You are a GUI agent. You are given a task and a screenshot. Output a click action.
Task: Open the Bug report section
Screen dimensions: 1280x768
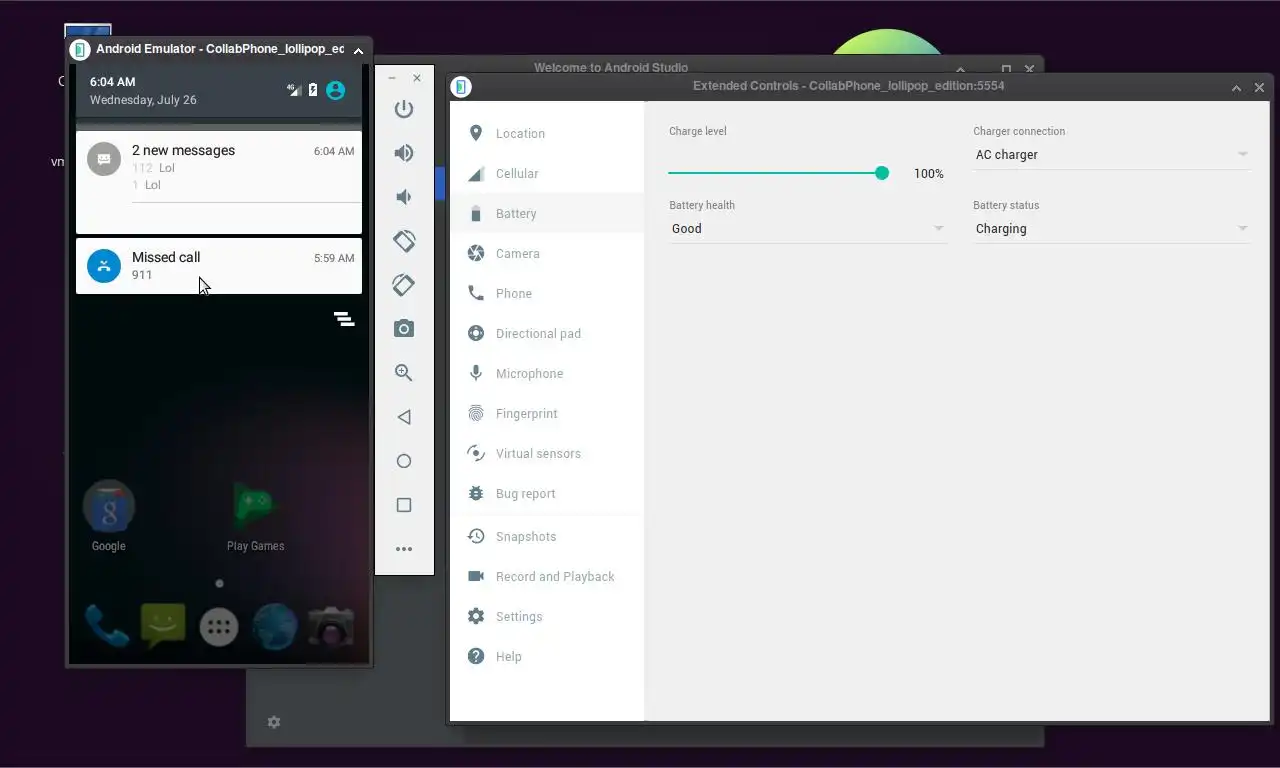pos(547,493)
